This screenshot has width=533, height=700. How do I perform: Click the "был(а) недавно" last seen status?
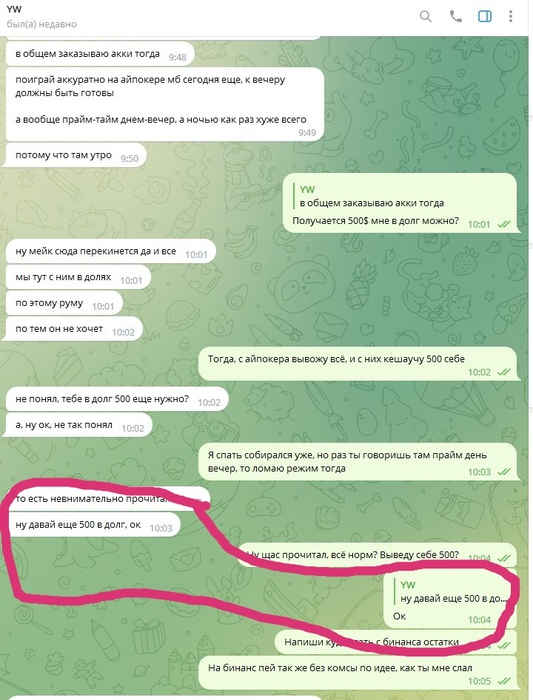point(42,24)
